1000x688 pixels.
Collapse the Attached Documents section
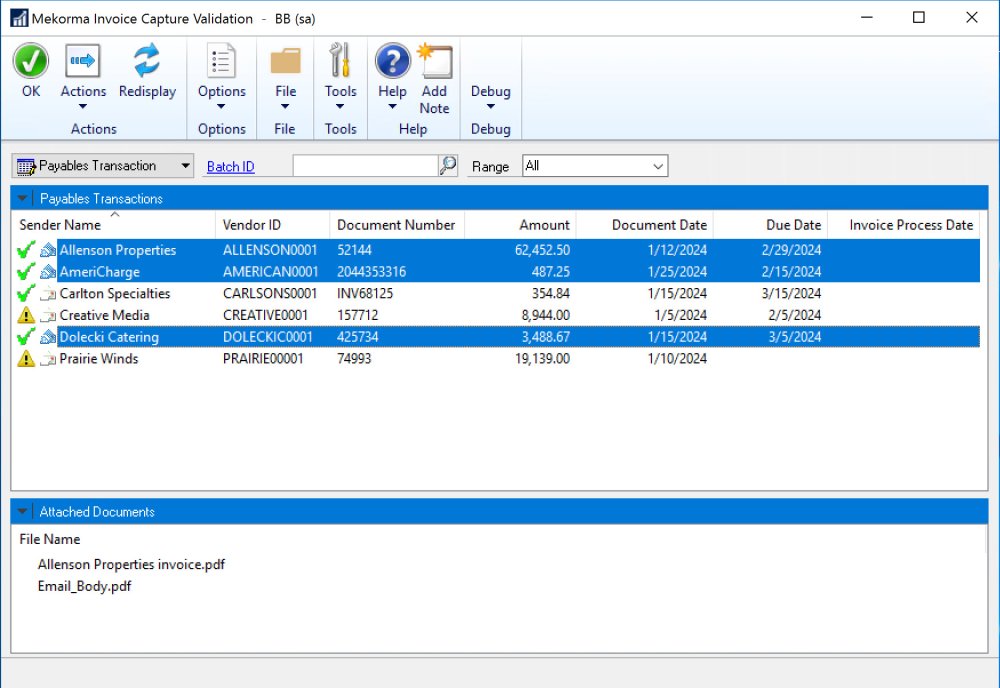24,512
